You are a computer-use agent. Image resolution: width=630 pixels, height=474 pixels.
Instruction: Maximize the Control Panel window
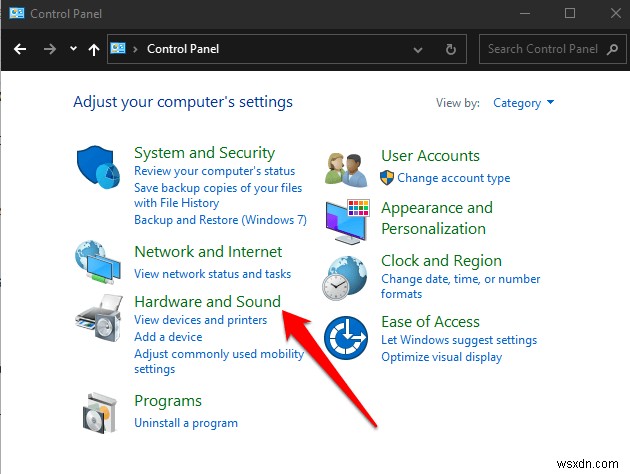point(570,13)
